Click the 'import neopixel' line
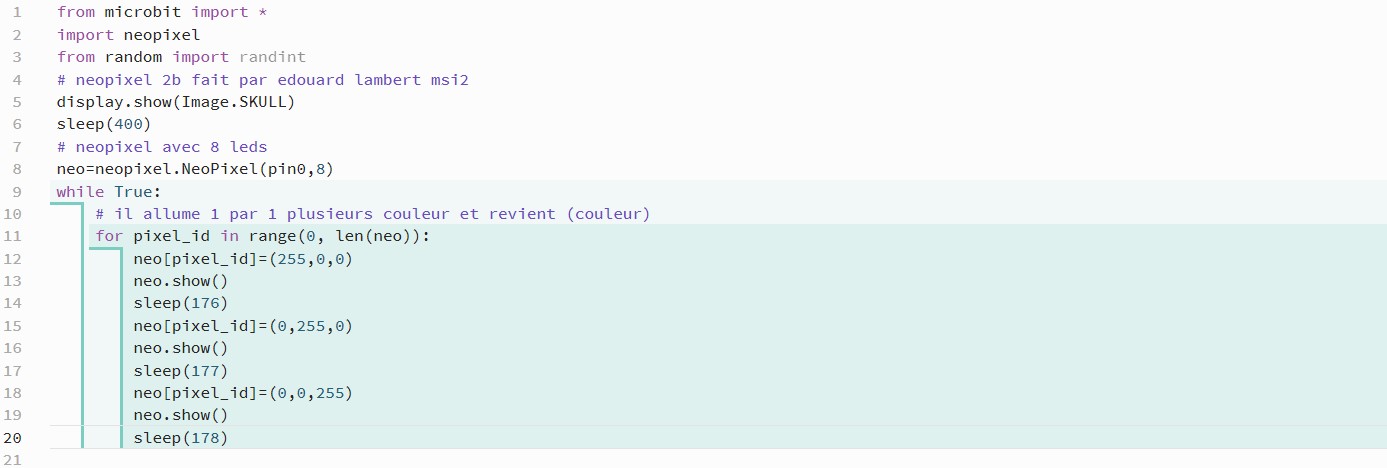This screenshot has height=468, width=1387. click(129, 35)
